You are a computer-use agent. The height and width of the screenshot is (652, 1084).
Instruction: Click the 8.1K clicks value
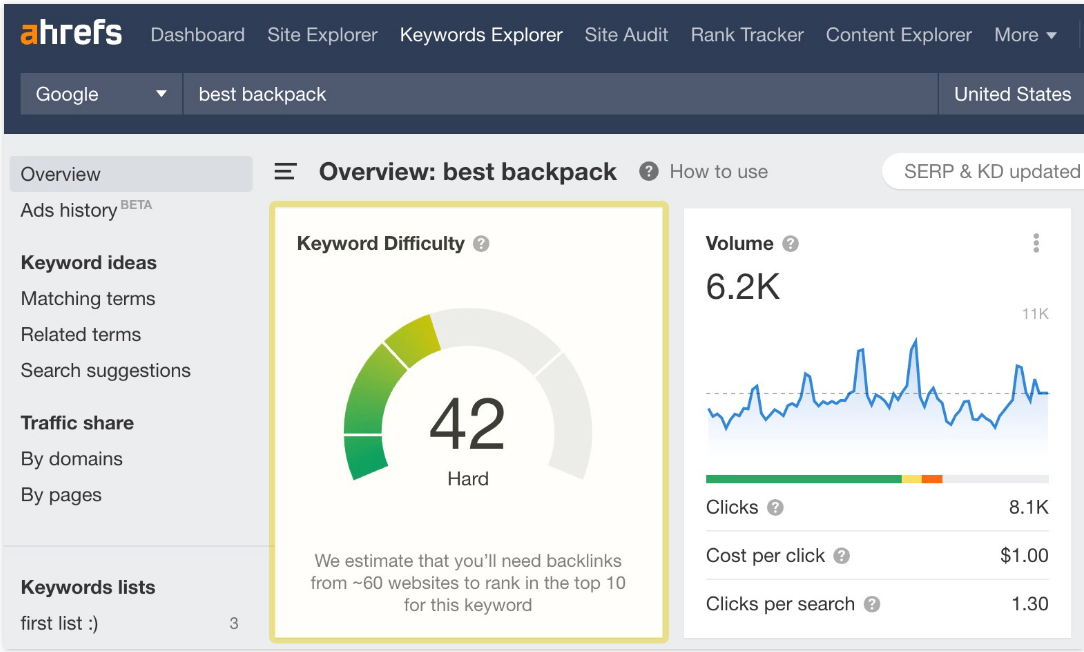click(1029, 507)
